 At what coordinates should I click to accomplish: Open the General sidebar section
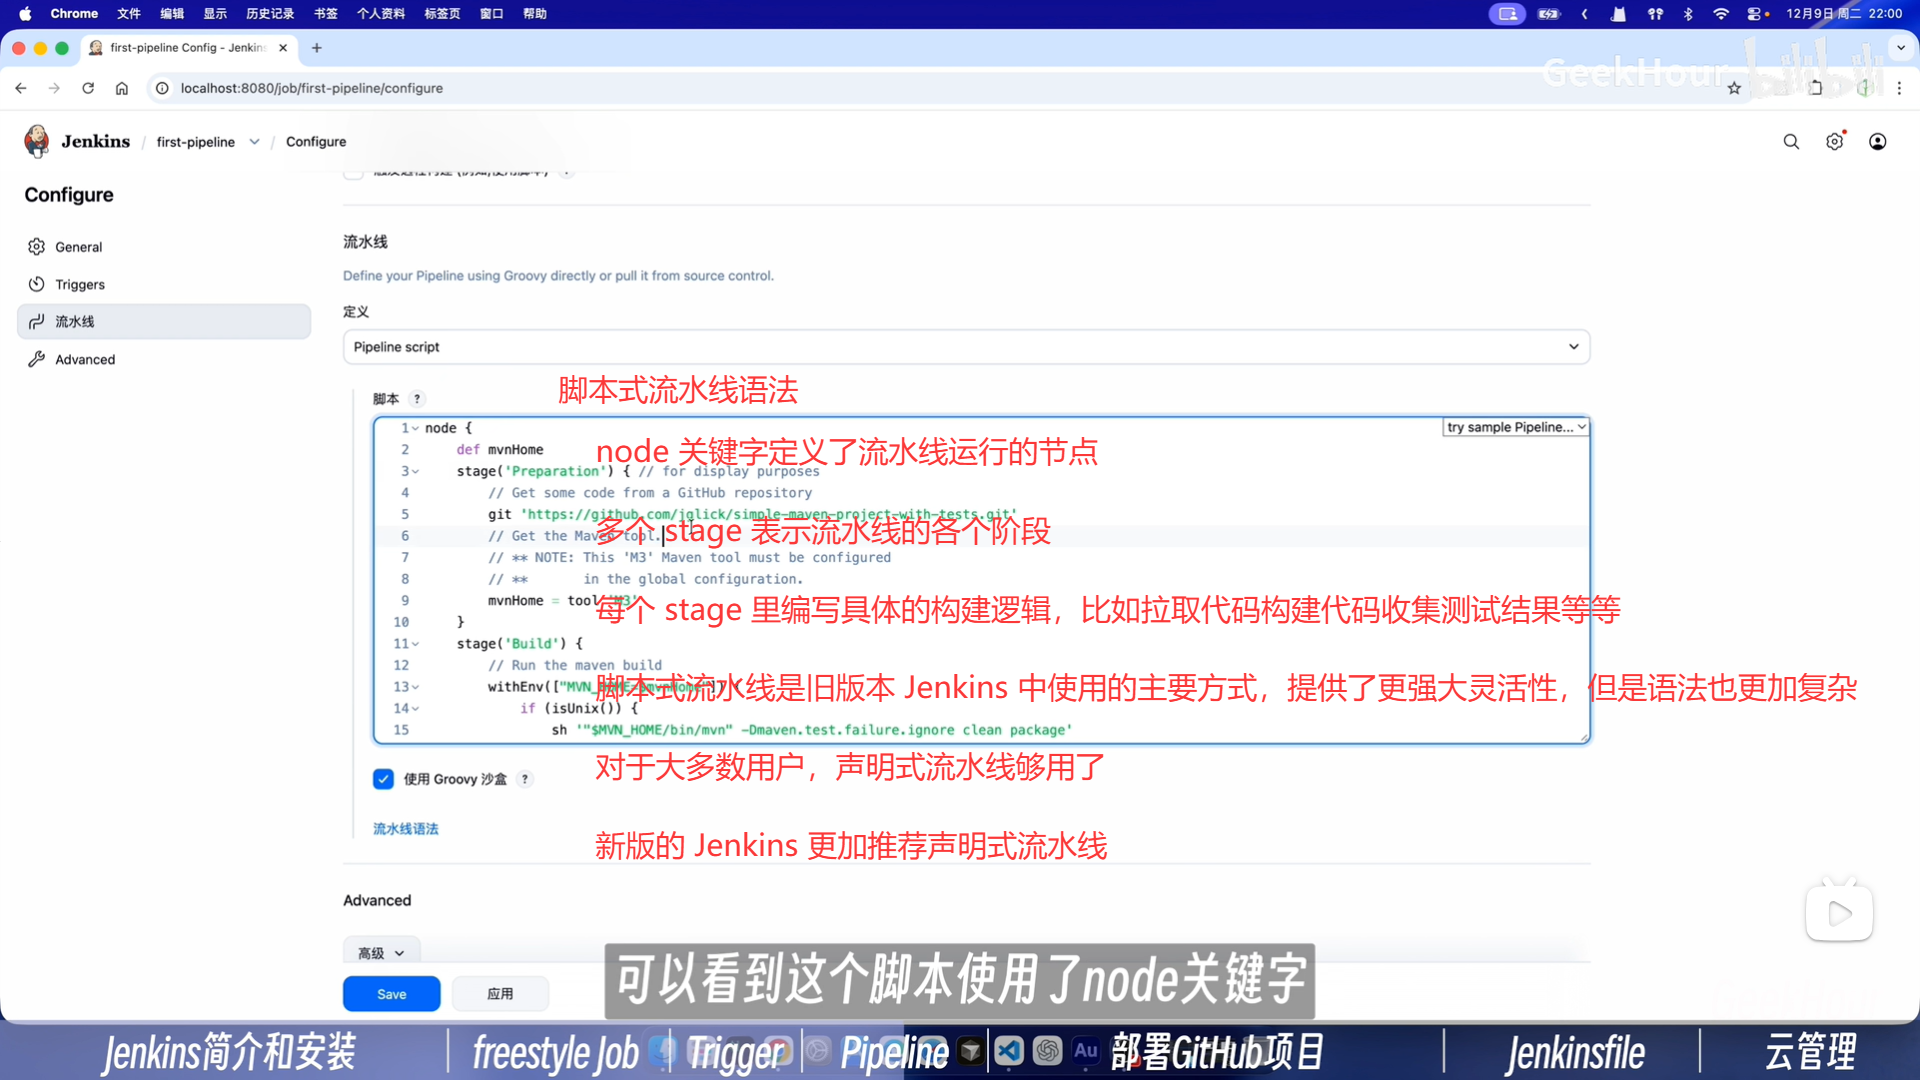78,247
